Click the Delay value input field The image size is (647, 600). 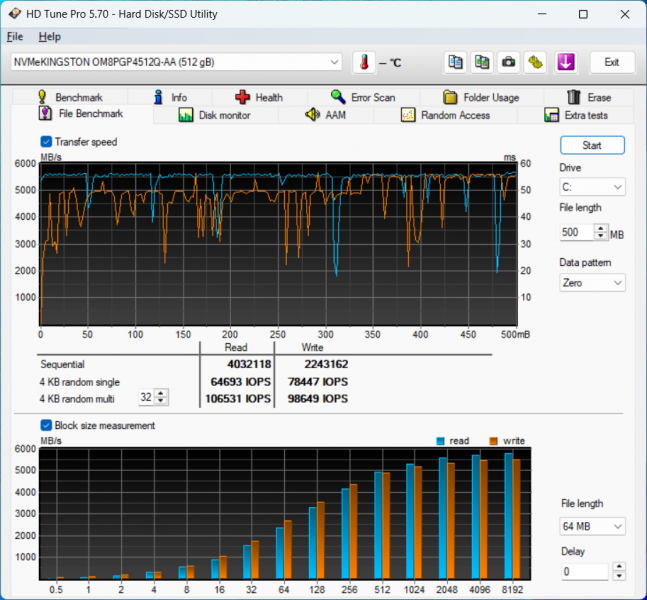584,572
